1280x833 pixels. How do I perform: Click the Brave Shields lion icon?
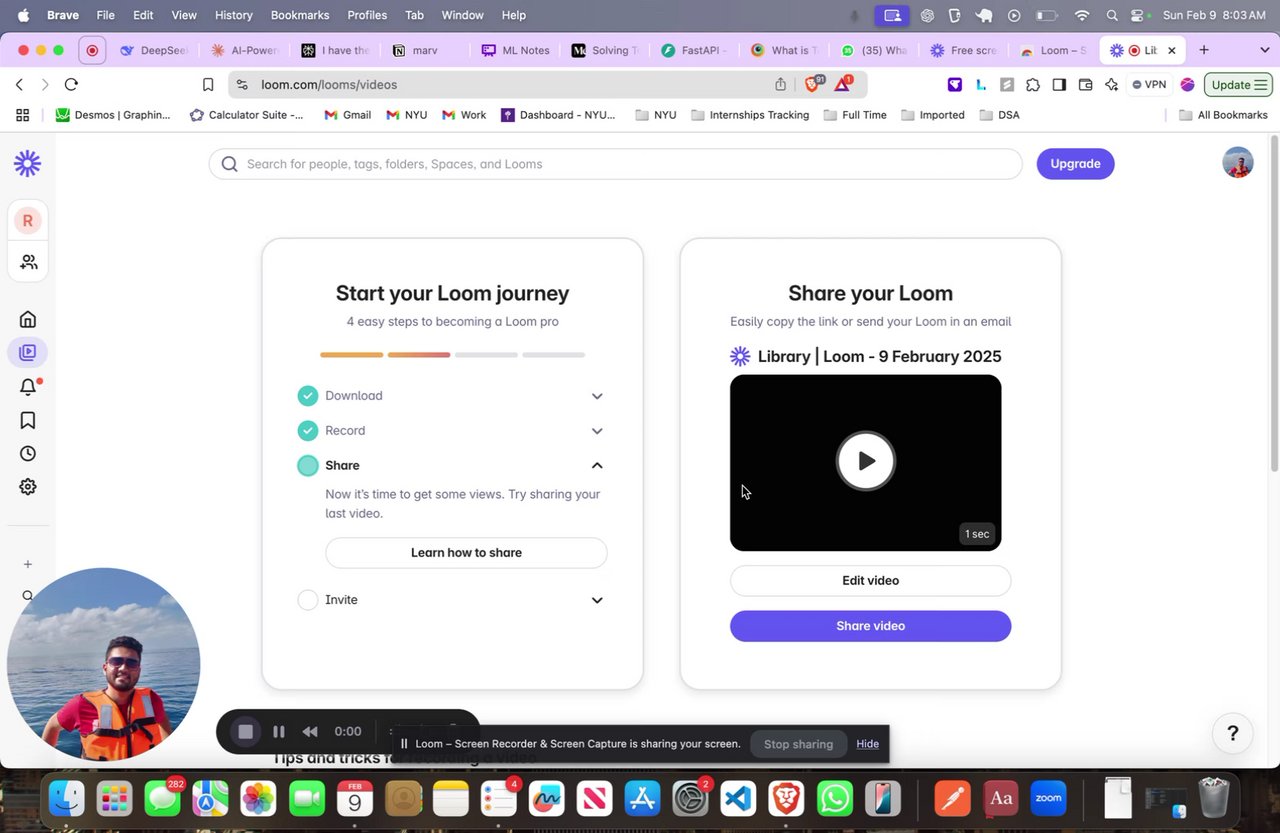pyautogui.click(x=813, y=85)
